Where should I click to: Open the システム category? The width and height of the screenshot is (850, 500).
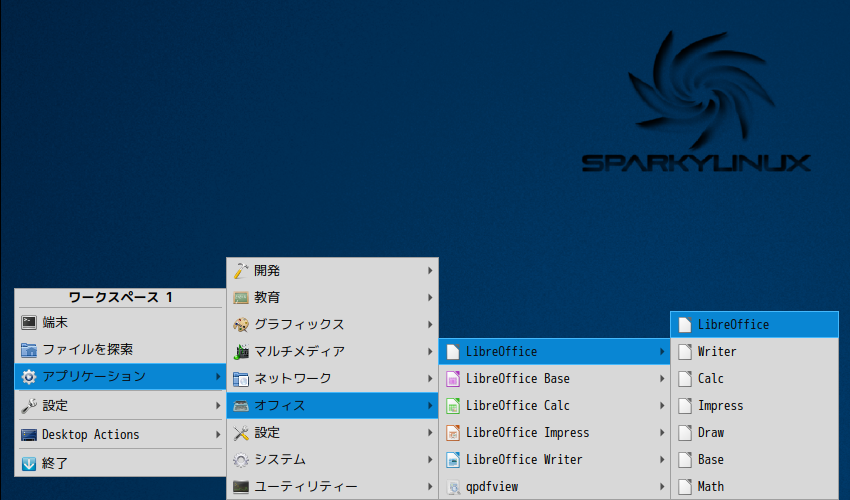point(332,460)
